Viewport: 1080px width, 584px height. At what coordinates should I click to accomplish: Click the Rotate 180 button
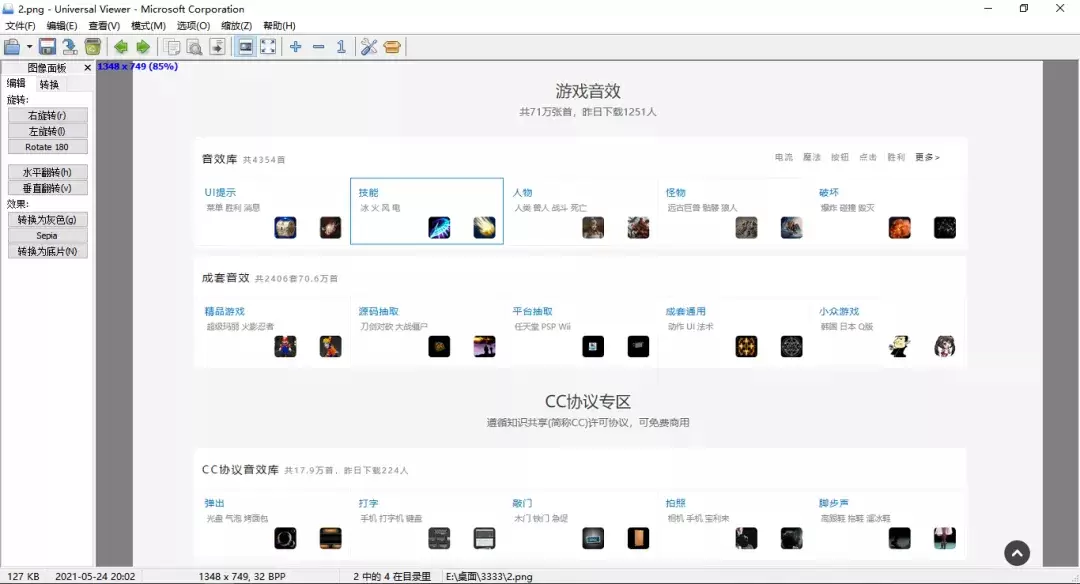[x=48, y=147]
